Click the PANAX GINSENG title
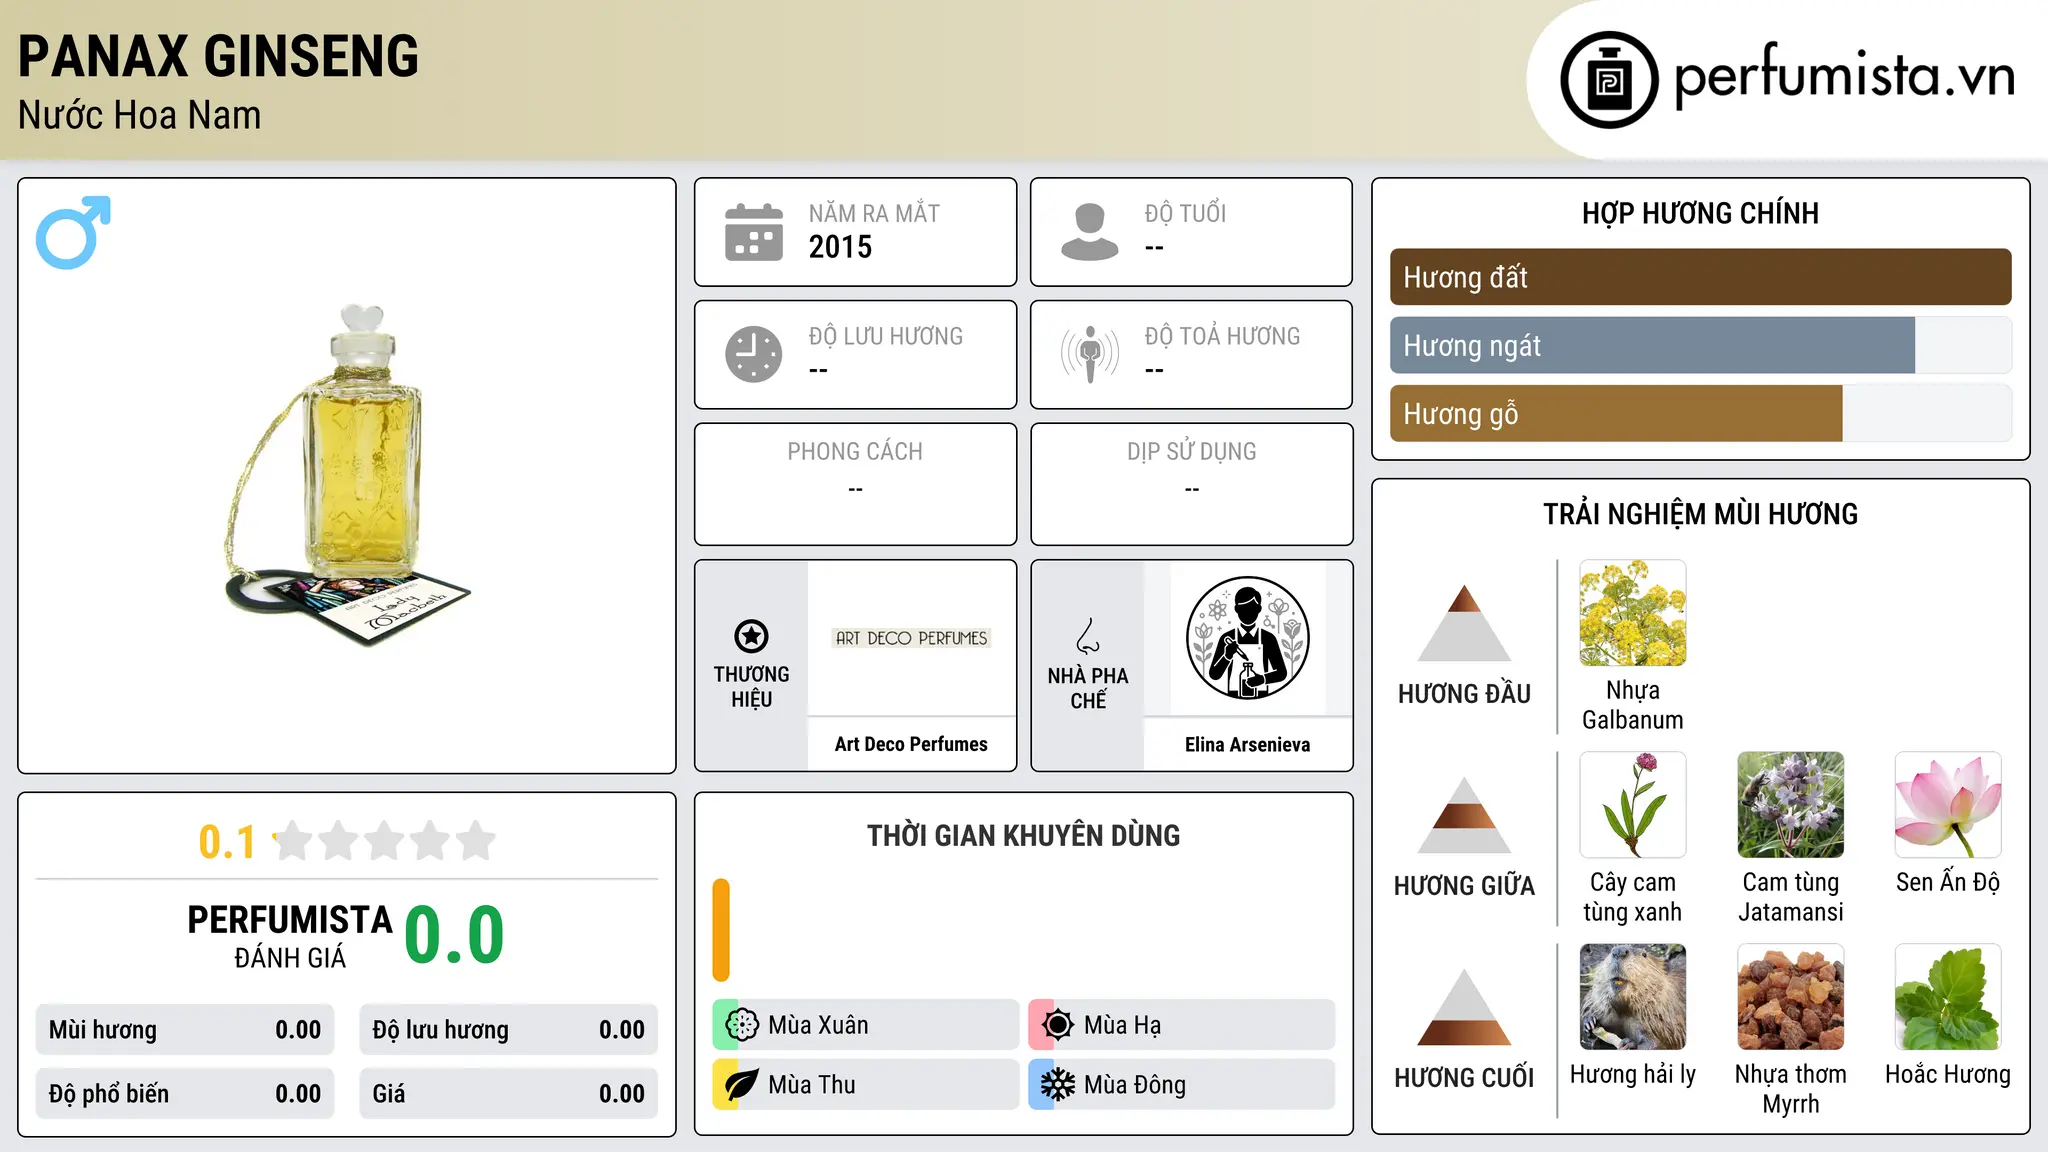The image size is (2048, 1152). 218,56
